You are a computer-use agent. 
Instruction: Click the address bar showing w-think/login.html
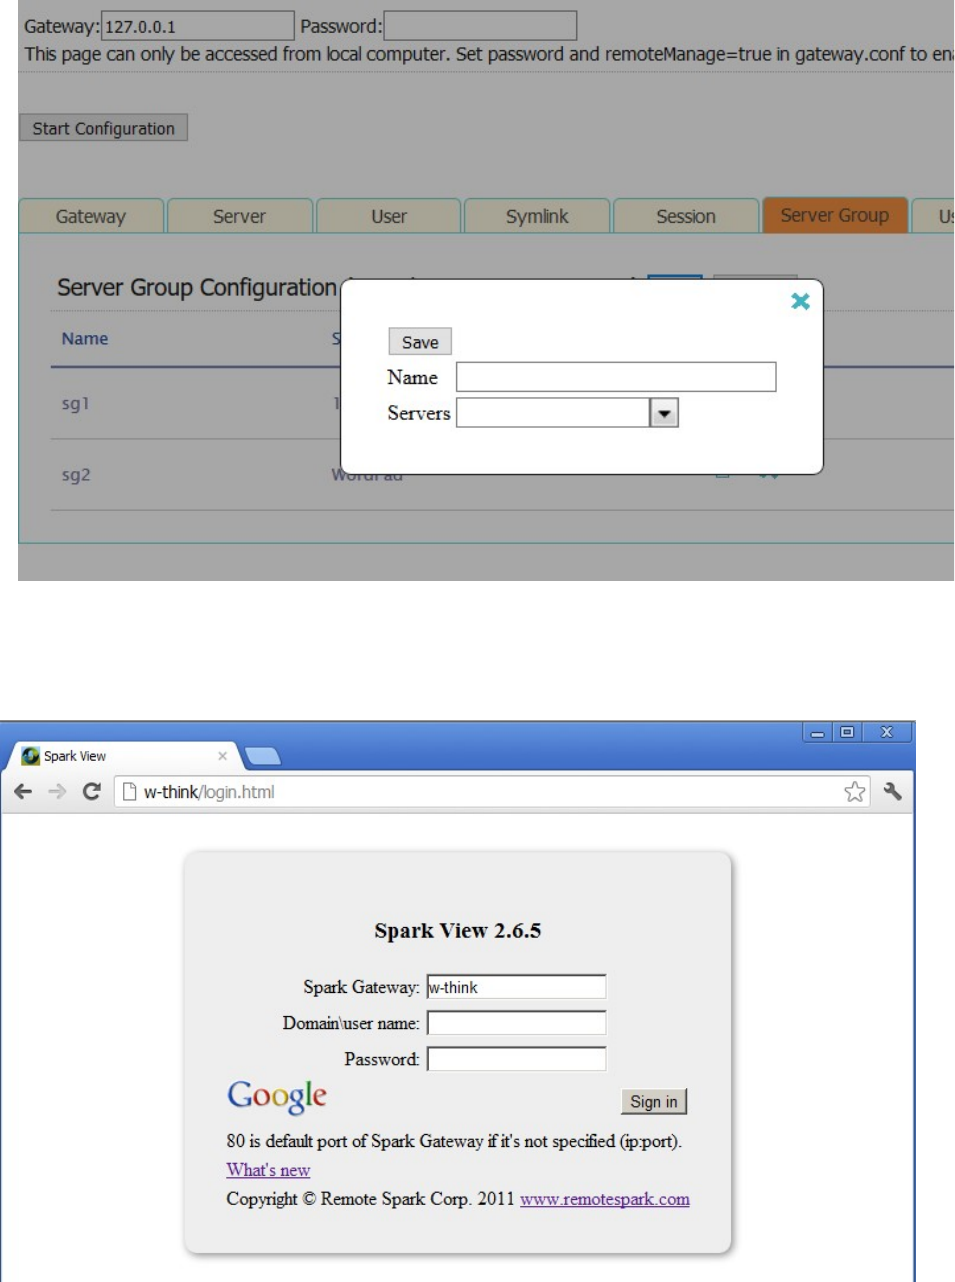click(x=490, y=792)
